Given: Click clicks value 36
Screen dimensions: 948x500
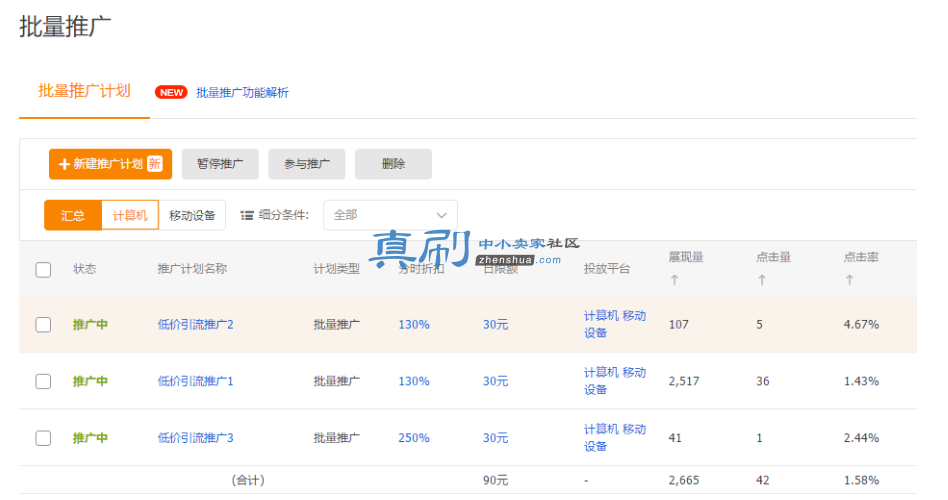Looking at the screenshot, I should coord(762,381).
